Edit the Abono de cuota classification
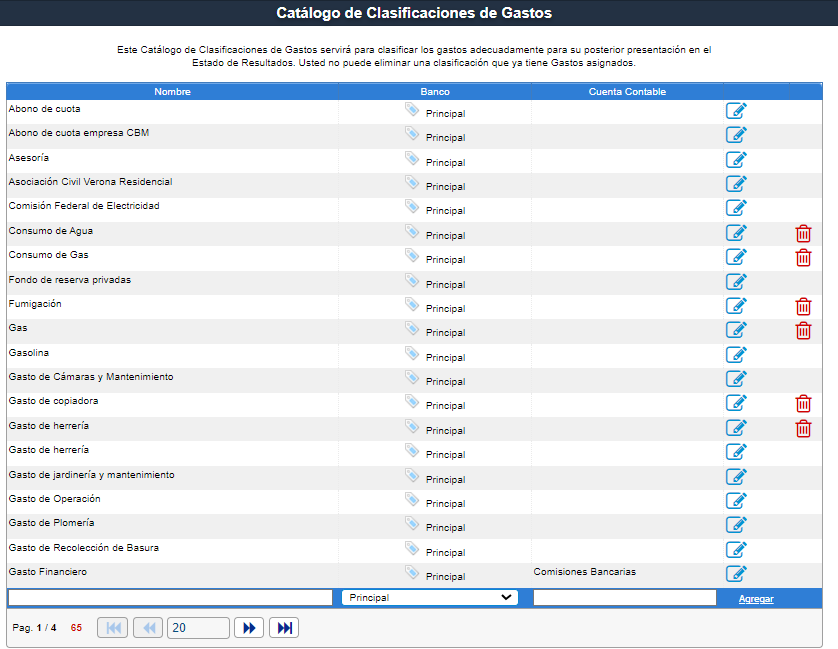The width and height of the screenshot is (838, 649). (x=736, y=111)
